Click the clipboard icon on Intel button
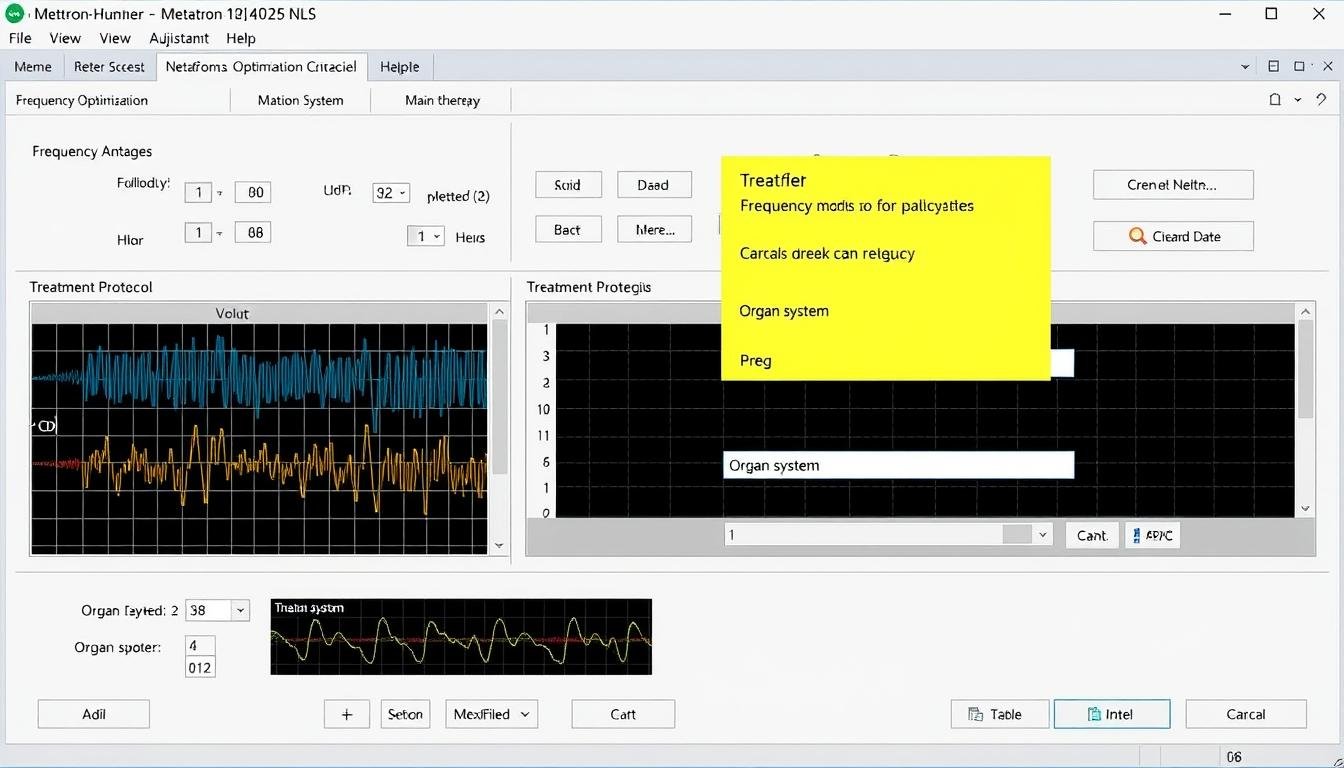The image size is (1344, 768). (x=1093, y=714)
